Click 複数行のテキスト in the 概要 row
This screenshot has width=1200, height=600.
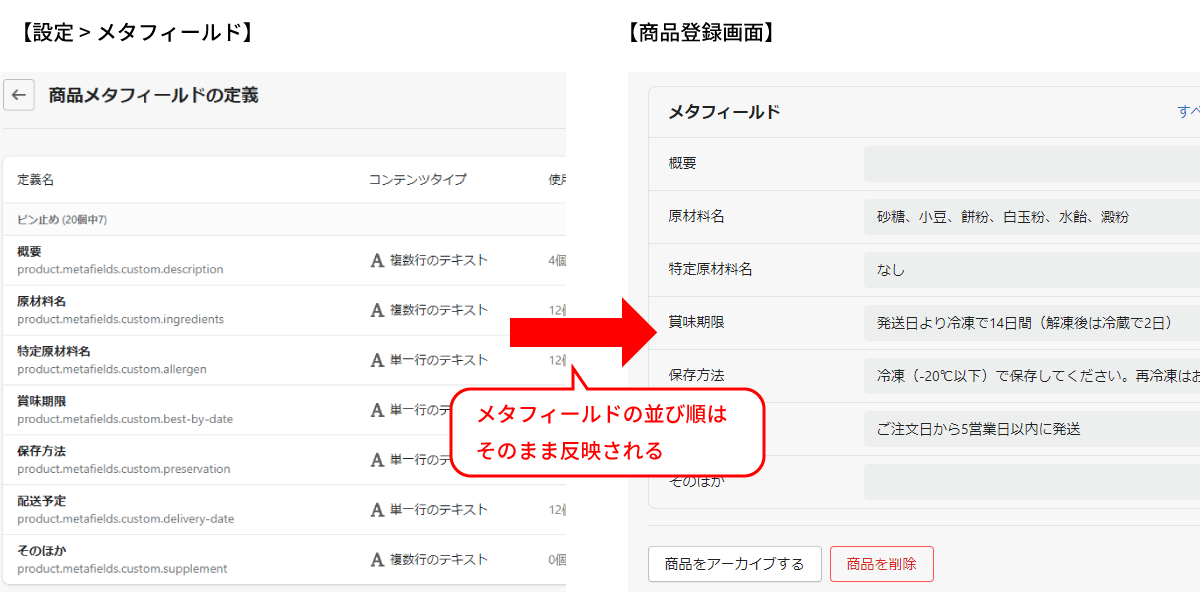click(439, 260)
